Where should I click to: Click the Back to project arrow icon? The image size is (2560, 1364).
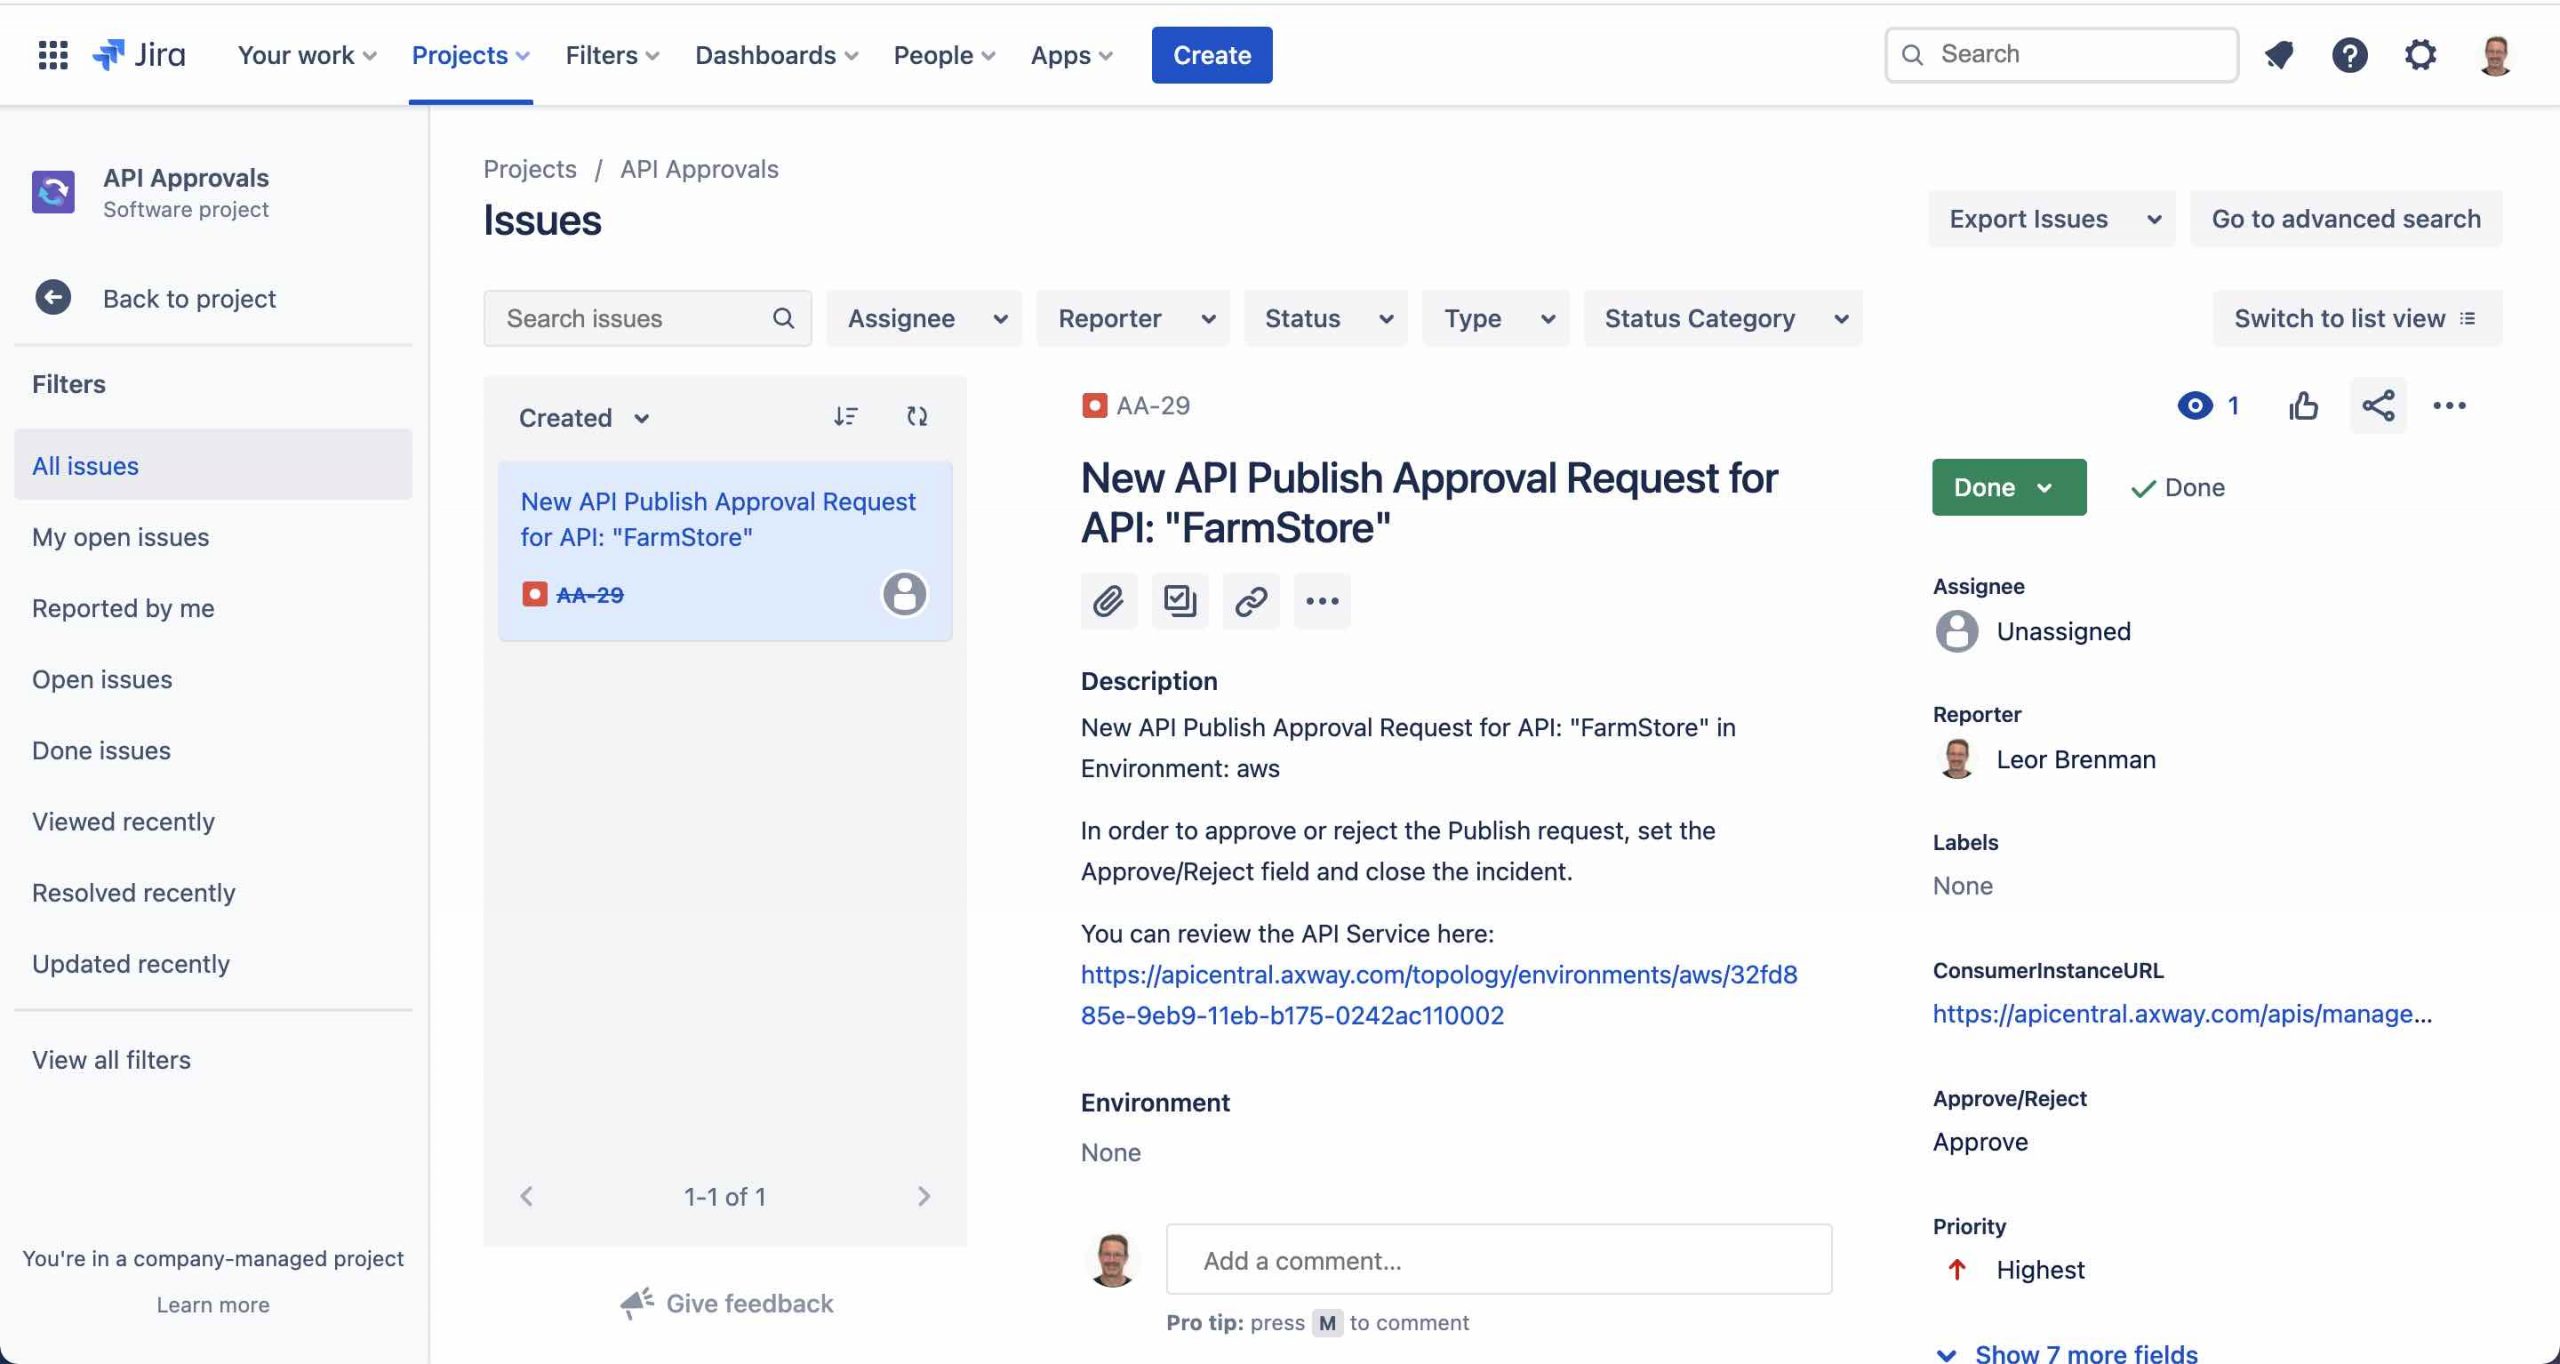pos(53,297)
